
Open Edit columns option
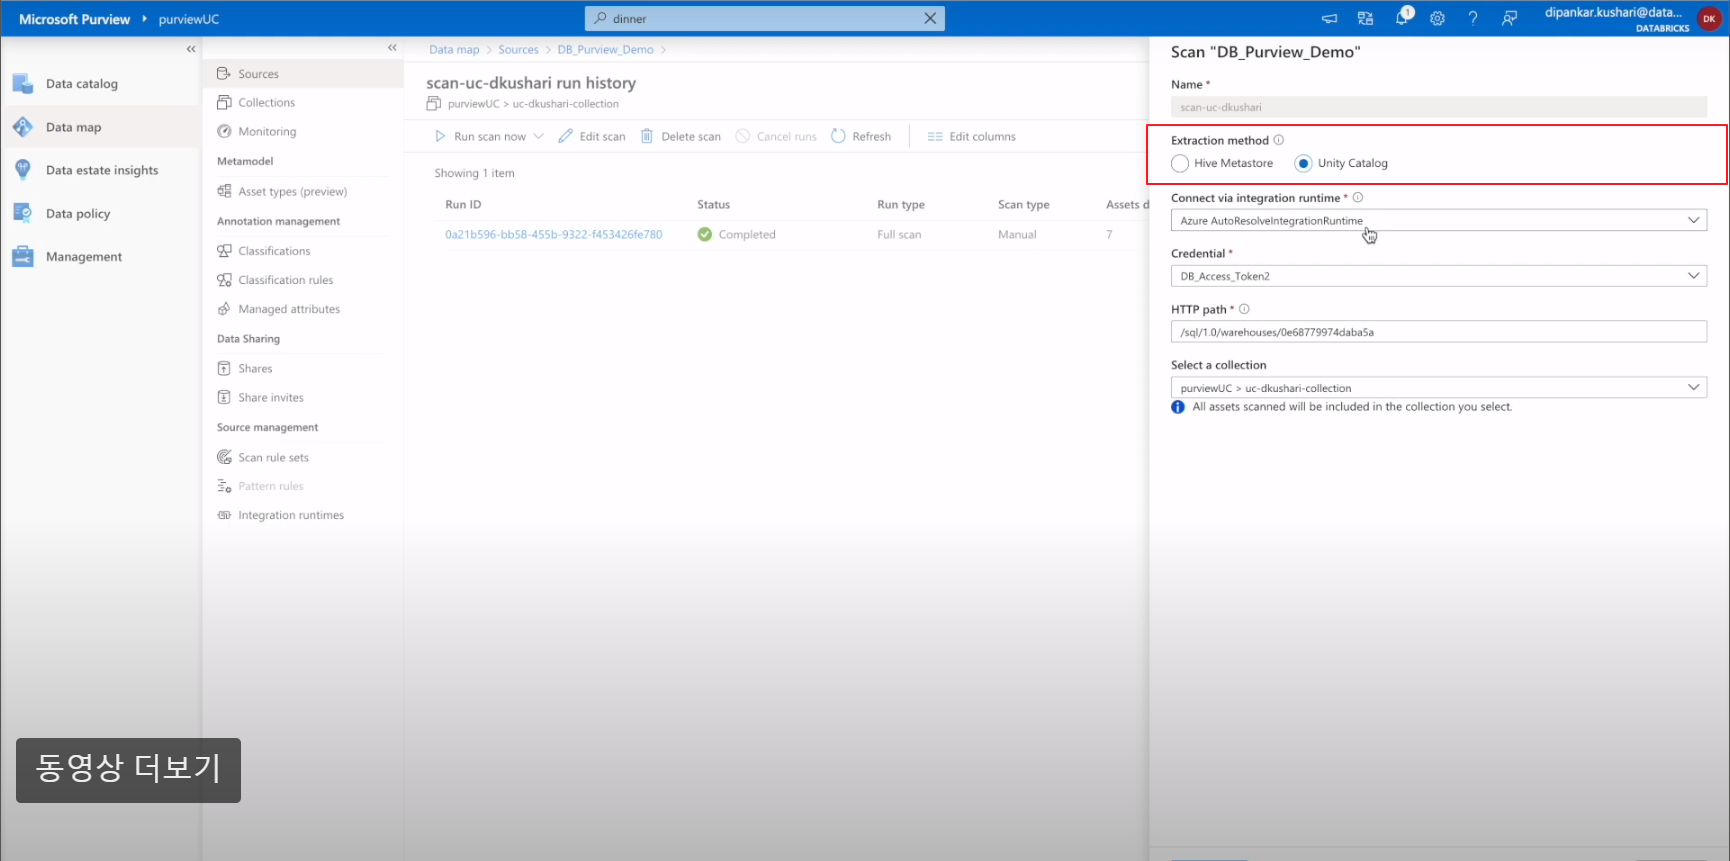tap(971, 136)
